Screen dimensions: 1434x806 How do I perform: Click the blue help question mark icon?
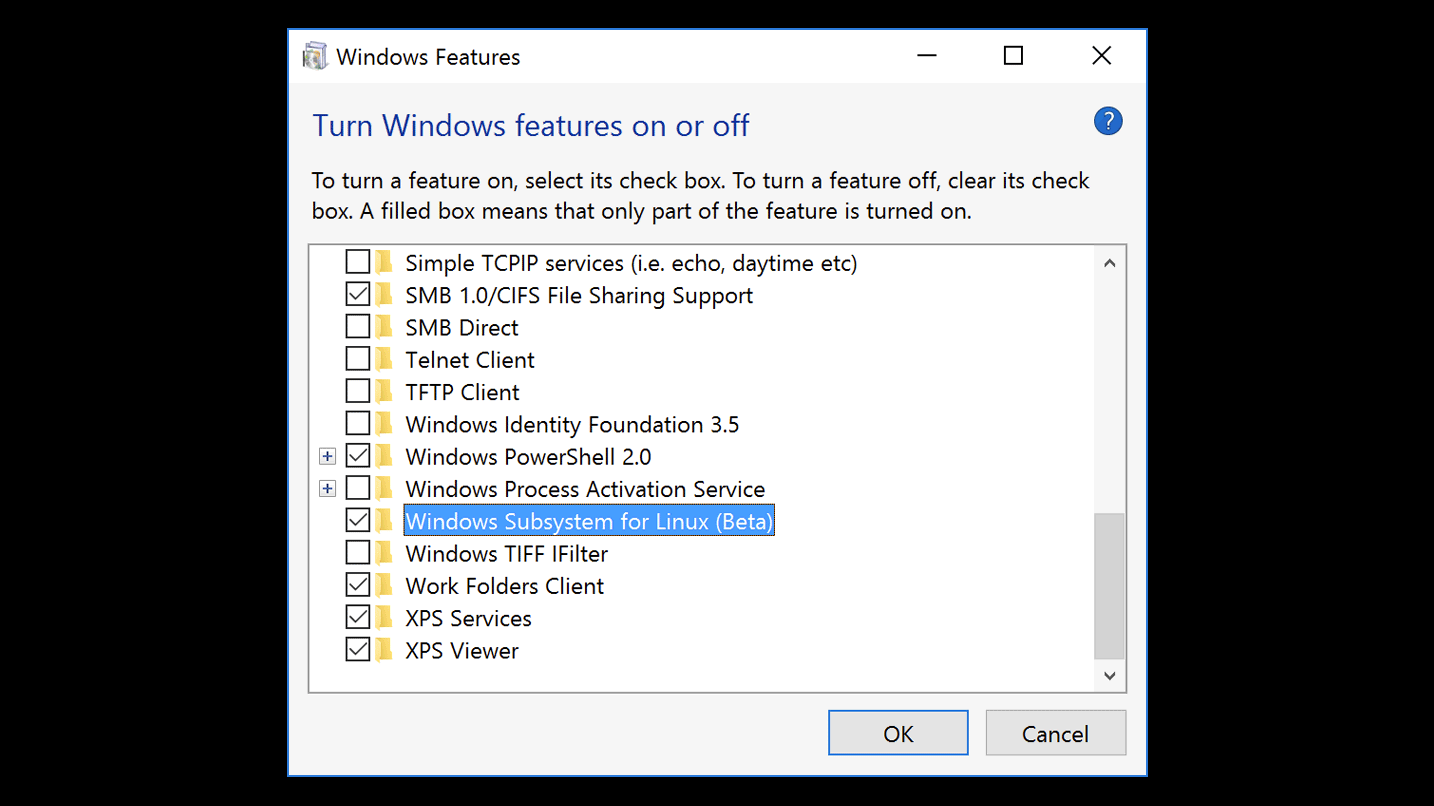pyautogui.click(x=1108, y=122)
